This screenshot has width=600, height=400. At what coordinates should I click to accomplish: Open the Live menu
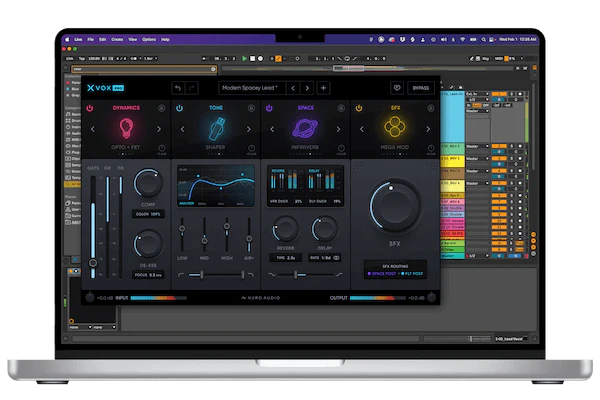78,39
